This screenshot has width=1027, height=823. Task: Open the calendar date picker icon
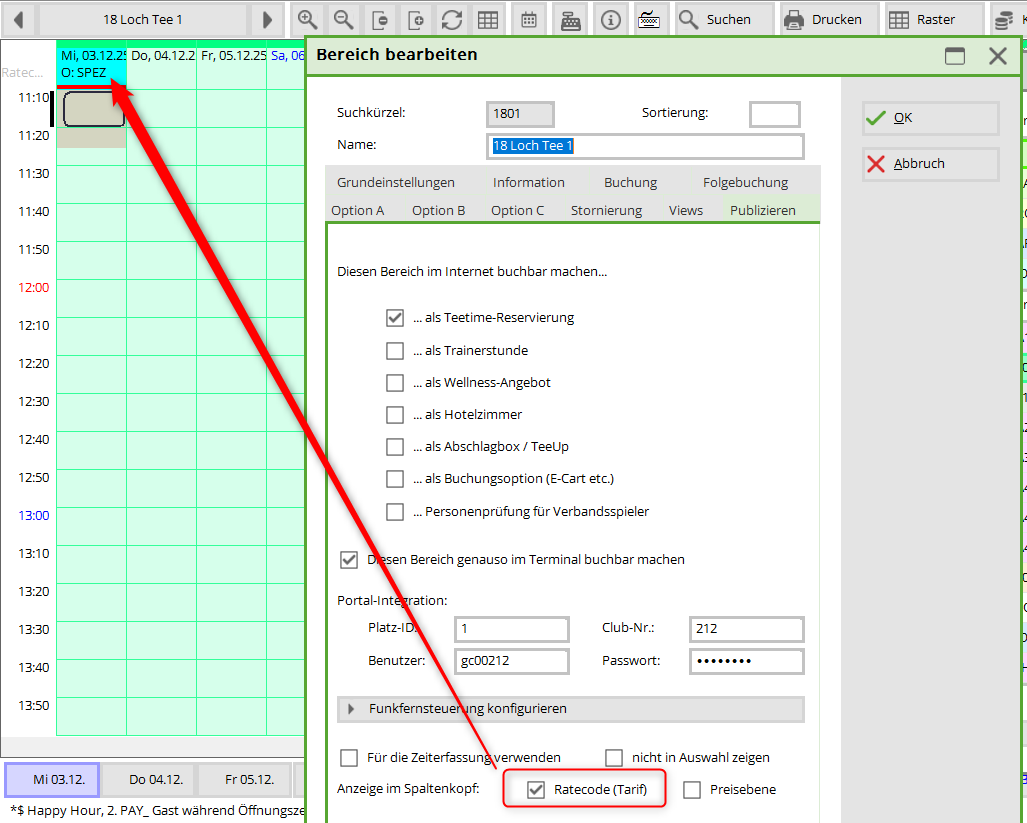tap(530, 19)
